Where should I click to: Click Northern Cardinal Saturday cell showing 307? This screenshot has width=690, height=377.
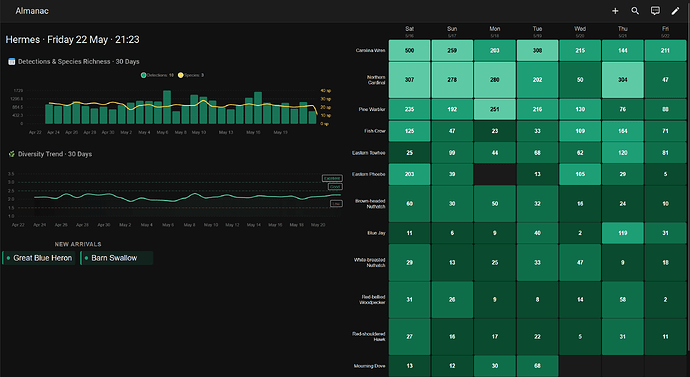(409, 80)
